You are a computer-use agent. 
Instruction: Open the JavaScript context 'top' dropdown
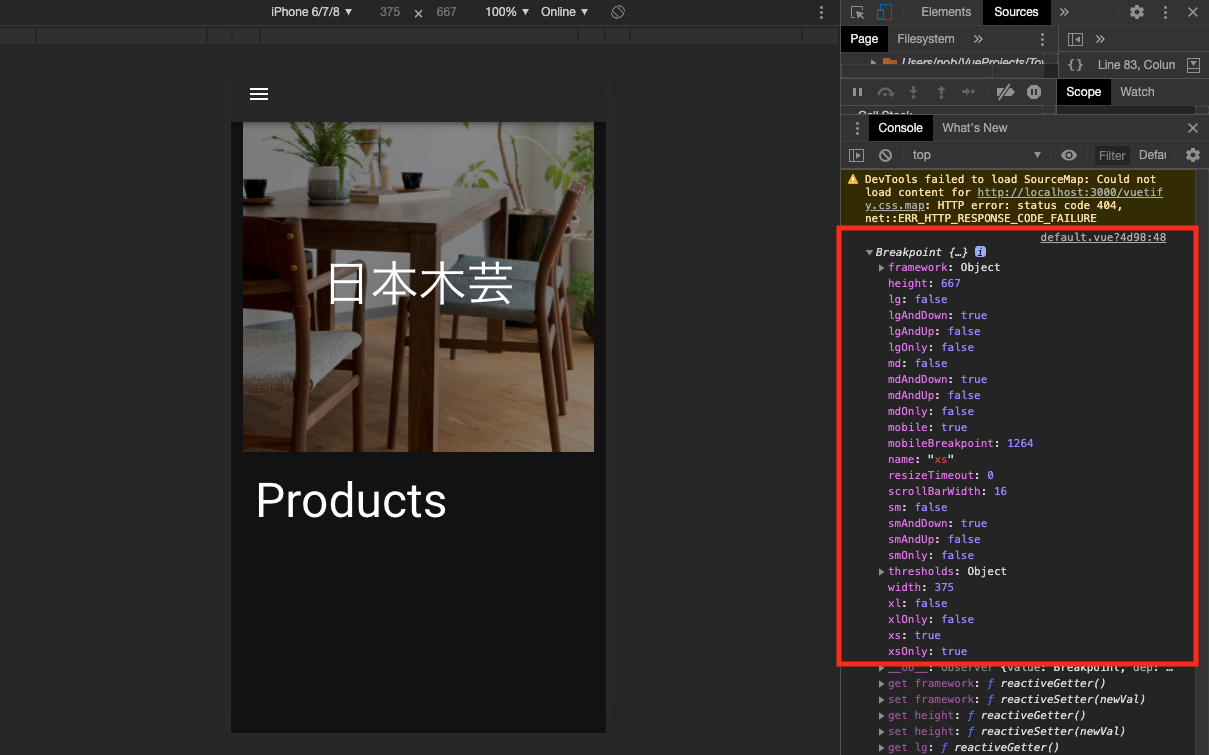[977, 155]
